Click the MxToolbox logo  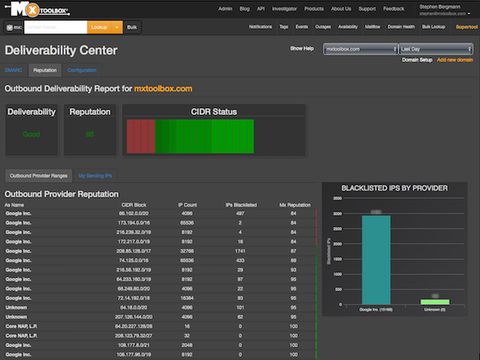pos(37,9)
